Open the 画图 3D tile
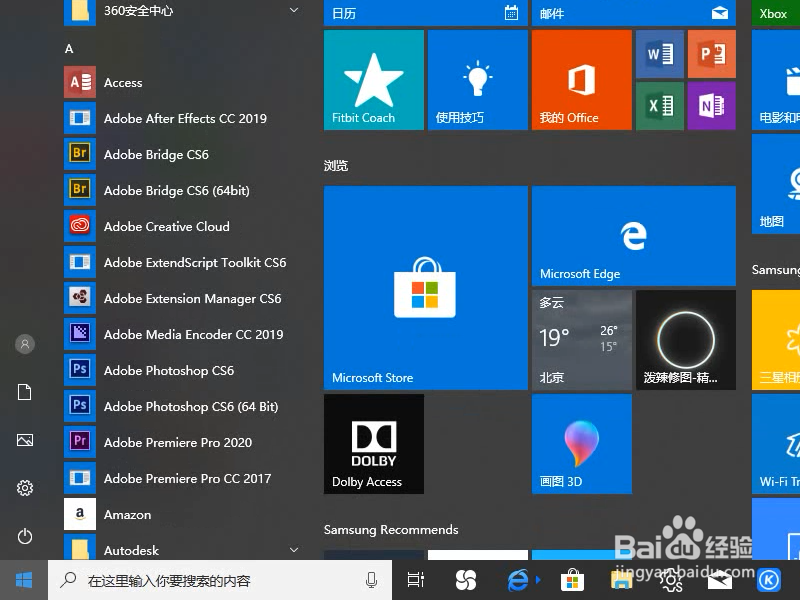 pos(582,444)
